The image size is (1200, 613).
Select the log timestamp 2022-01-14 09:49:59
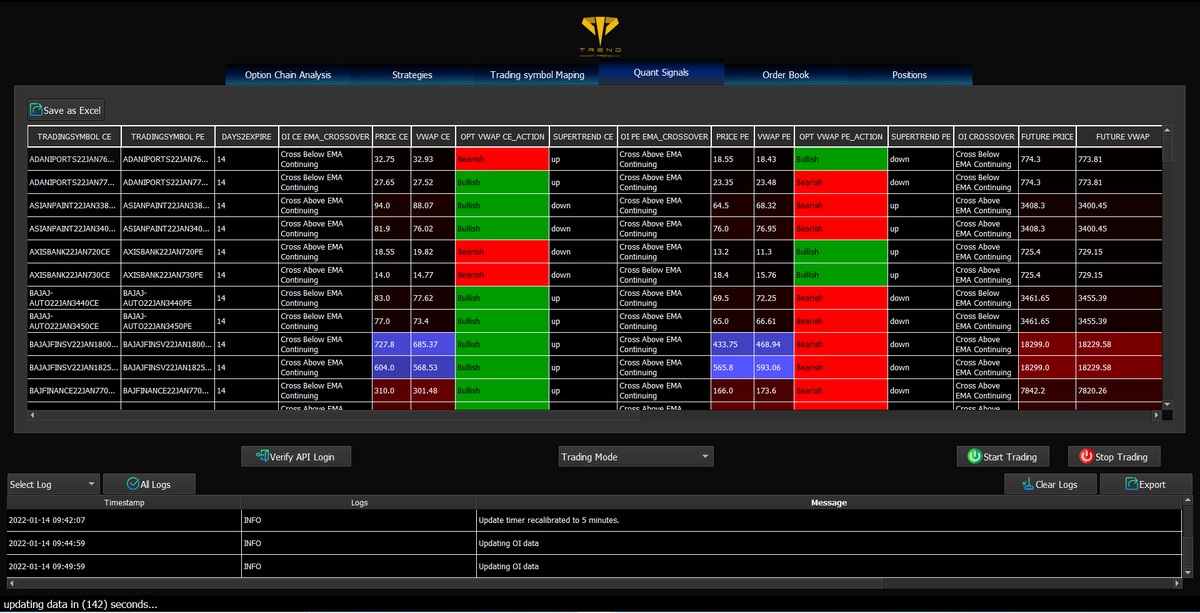pos(124,566)
